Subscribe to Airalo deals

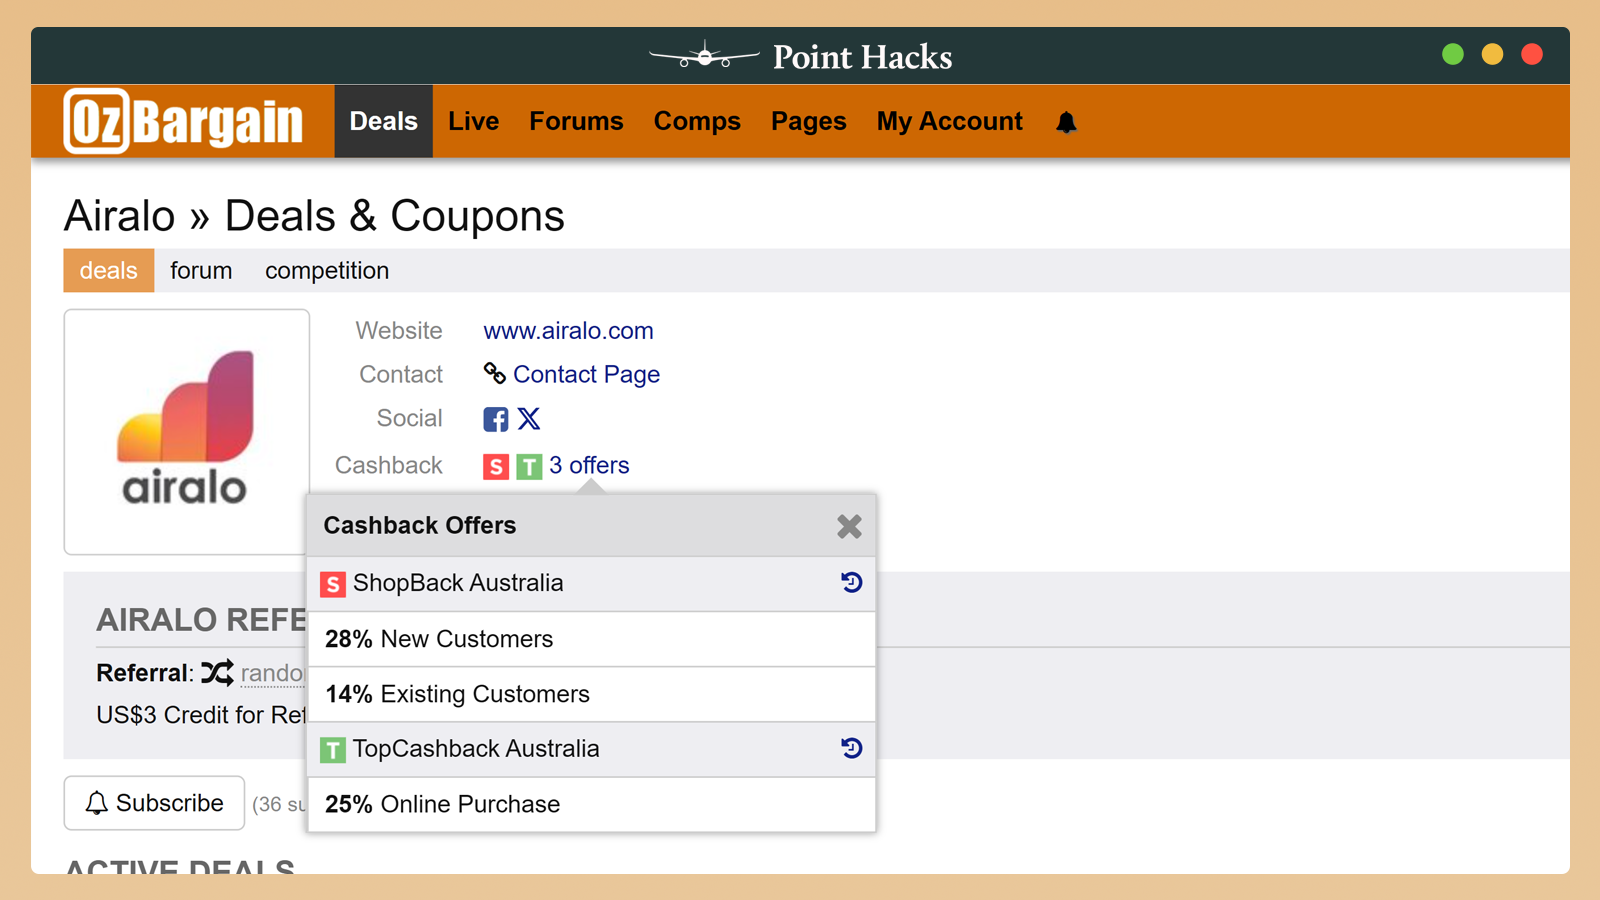154,803
